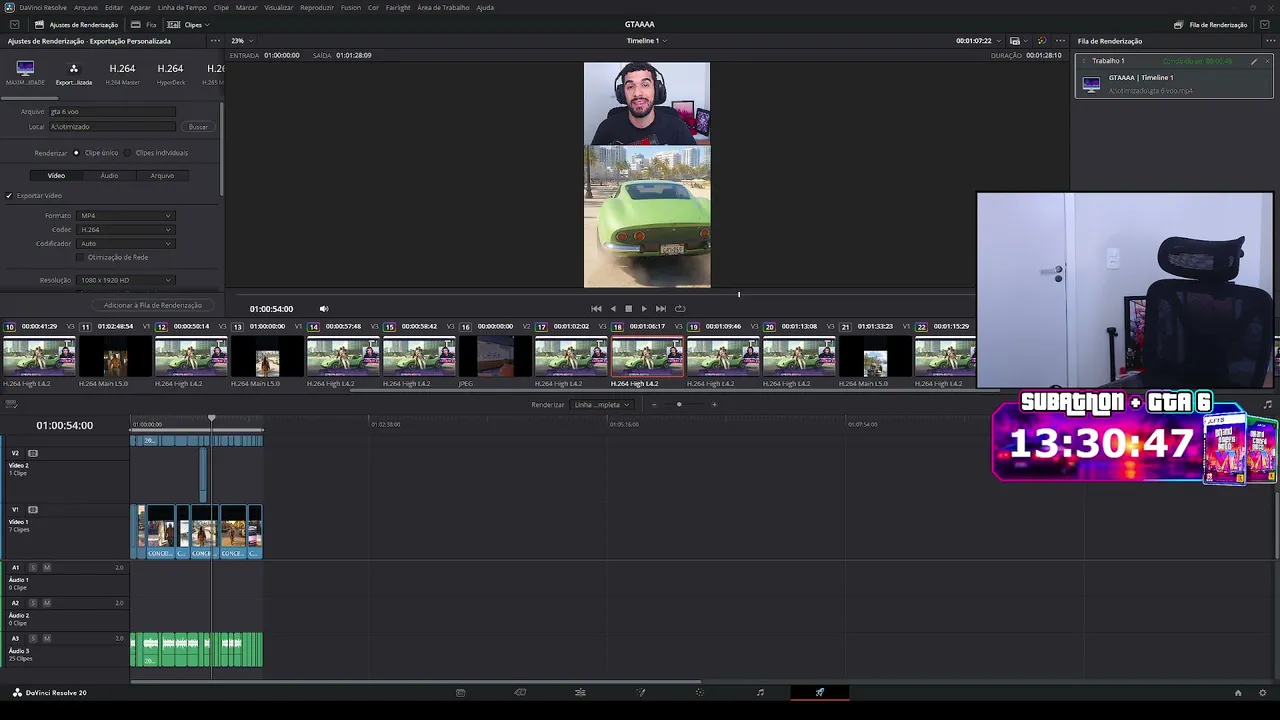
Task: Click Adicionar à Fila de Renderização button
Action: (153, 305)
